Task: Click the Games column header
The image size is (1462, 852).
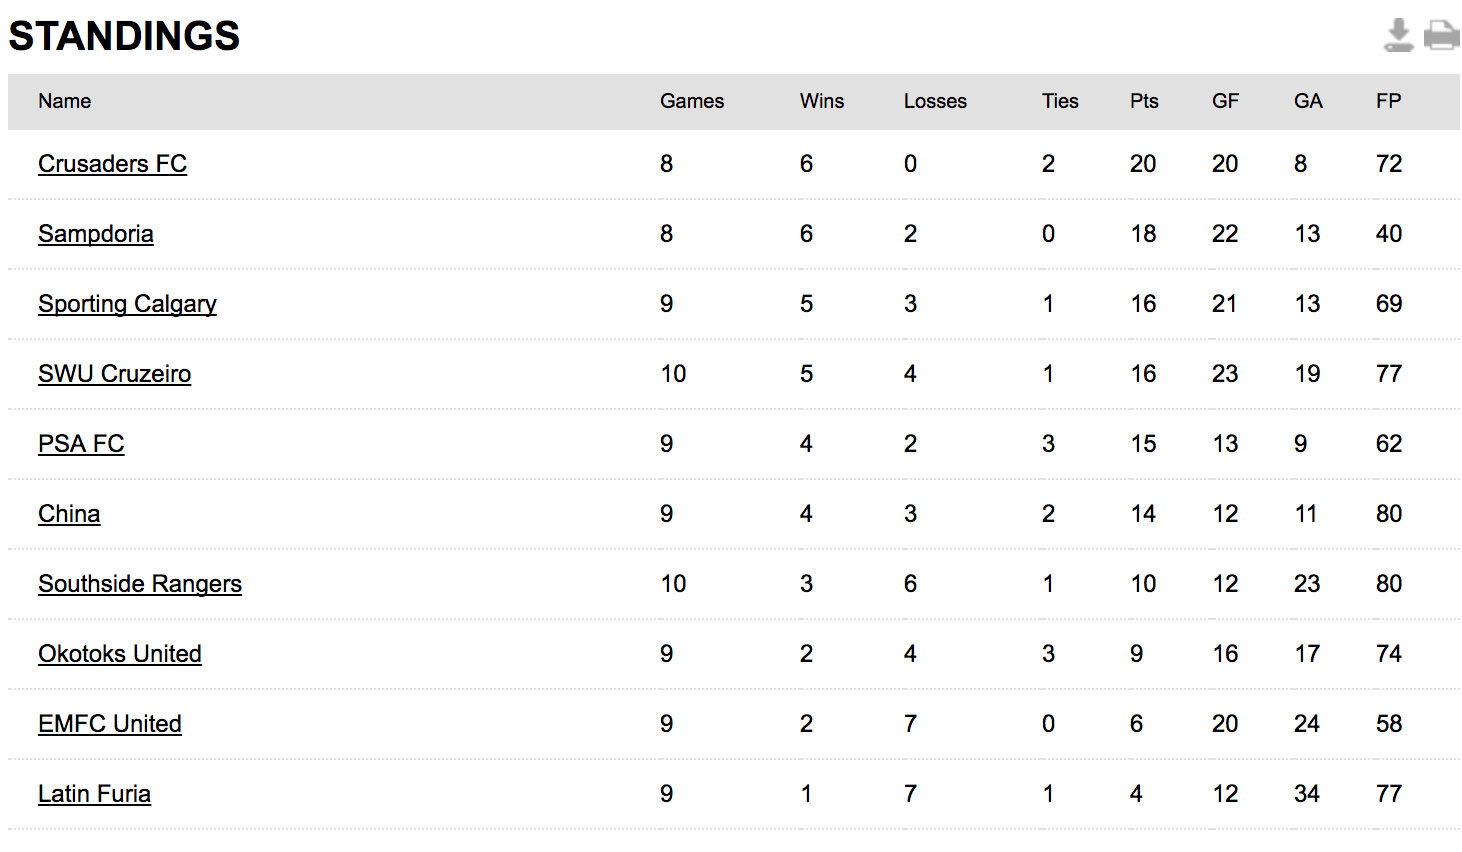Action: click(692, 101)
